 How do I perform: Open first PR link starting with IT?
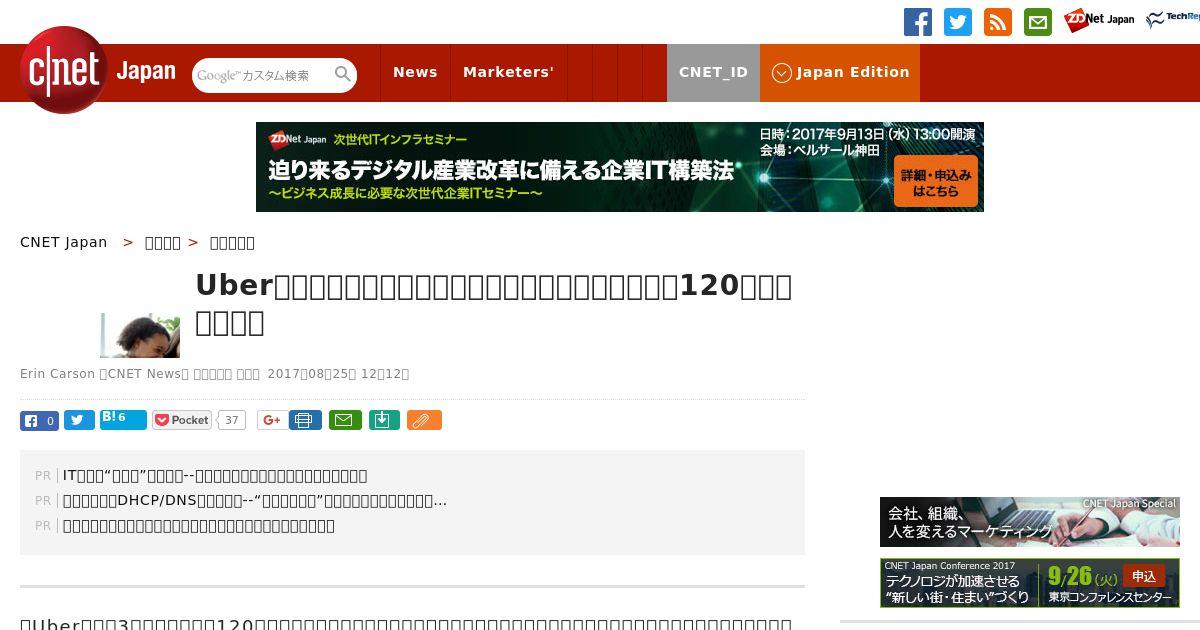pos(215,476)
